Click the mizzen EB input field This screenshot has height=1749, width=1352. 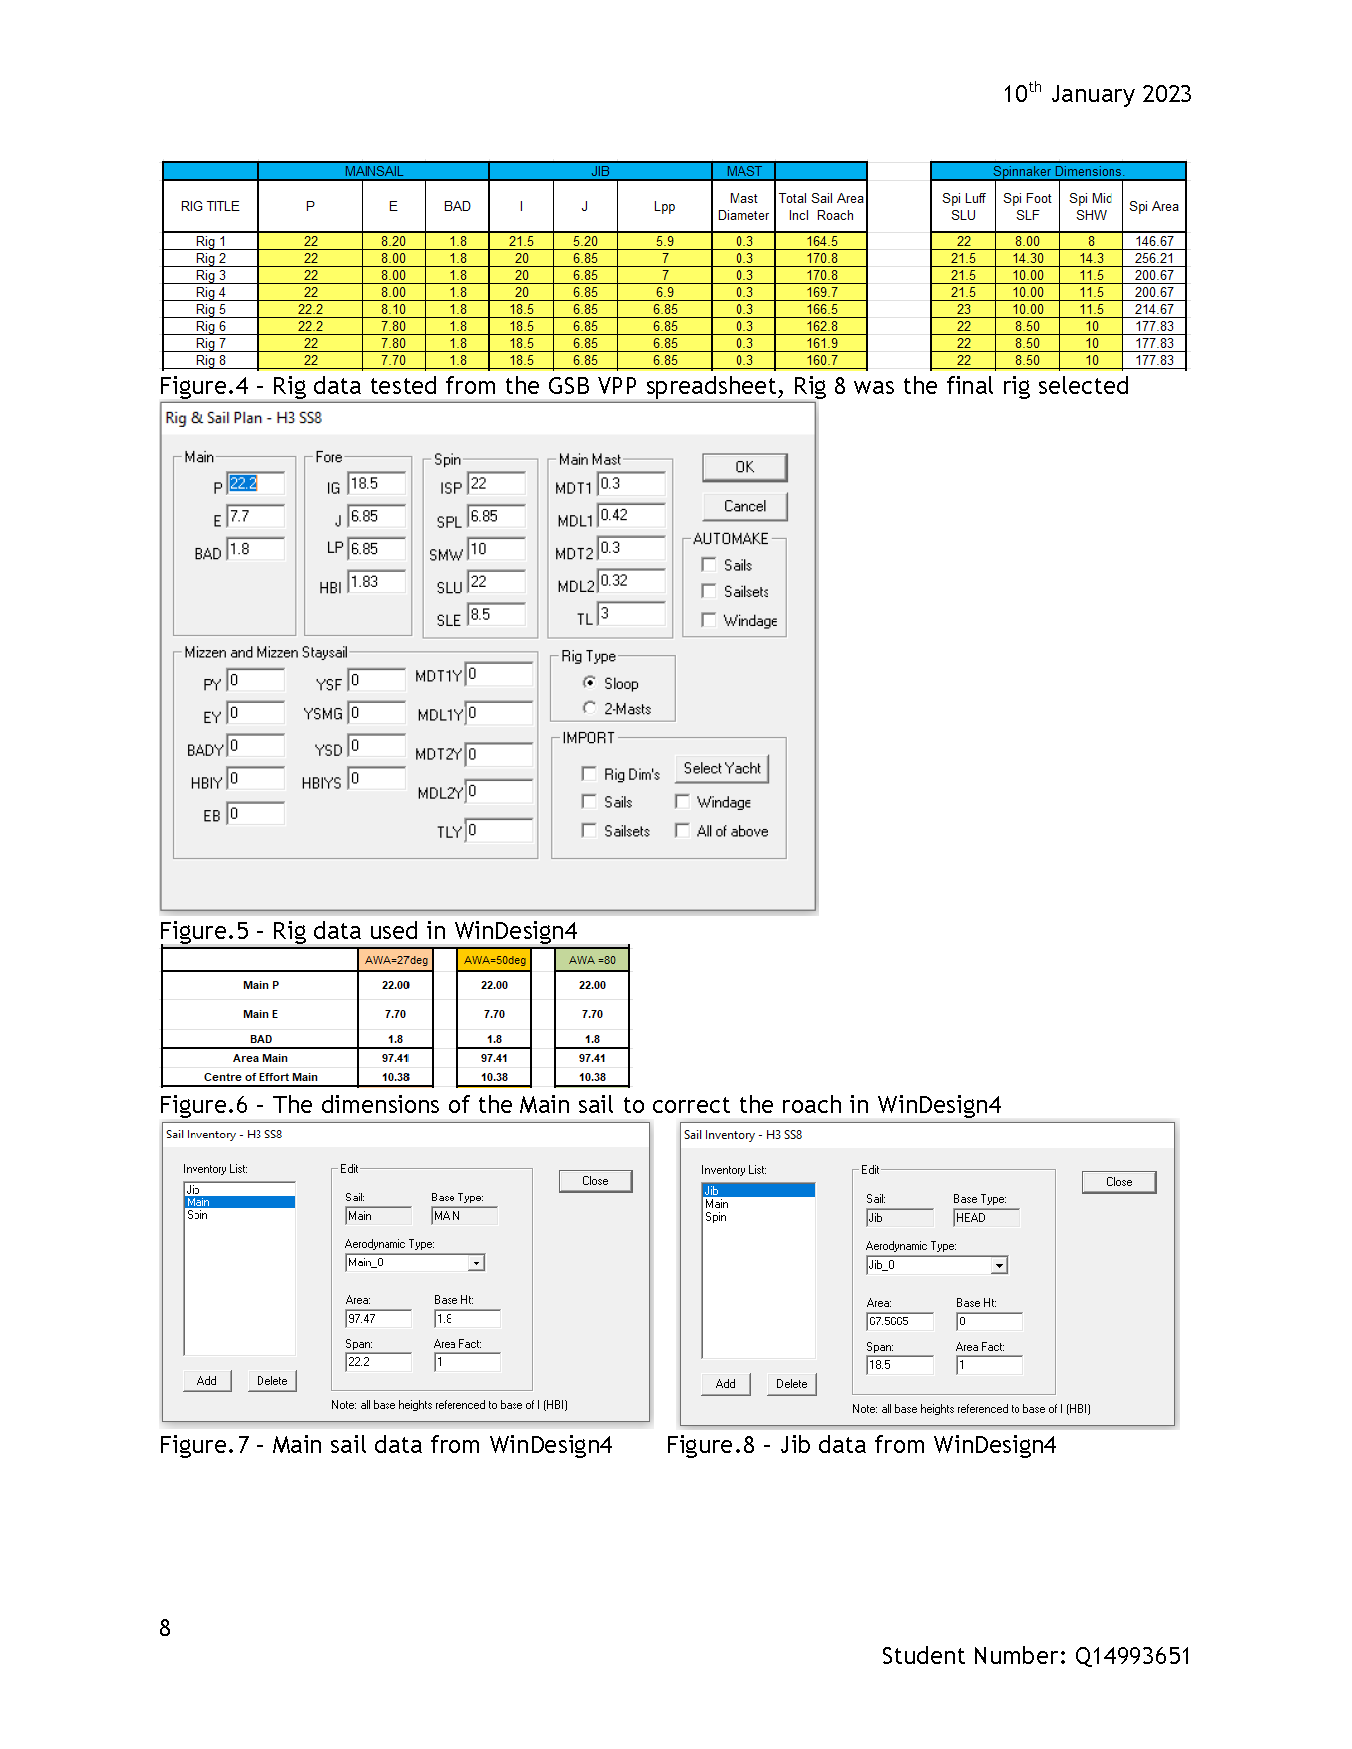(x=255, y=814)
